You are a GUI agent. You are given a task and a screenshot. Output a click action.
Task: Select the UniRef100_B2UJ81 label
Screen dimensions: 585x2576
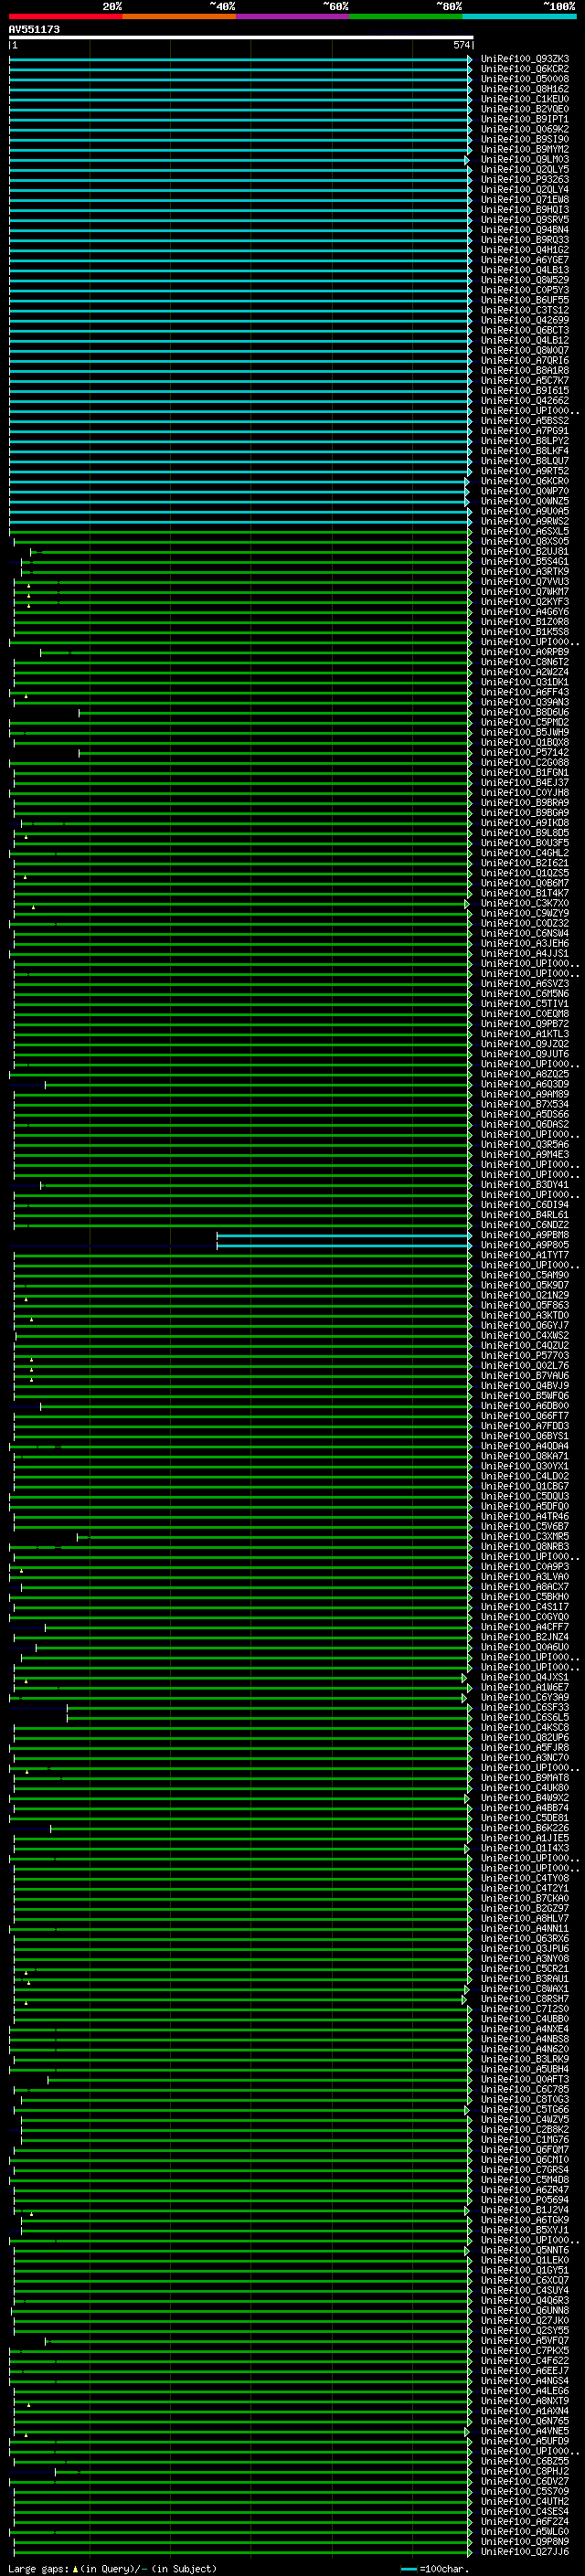coord(525,551)
